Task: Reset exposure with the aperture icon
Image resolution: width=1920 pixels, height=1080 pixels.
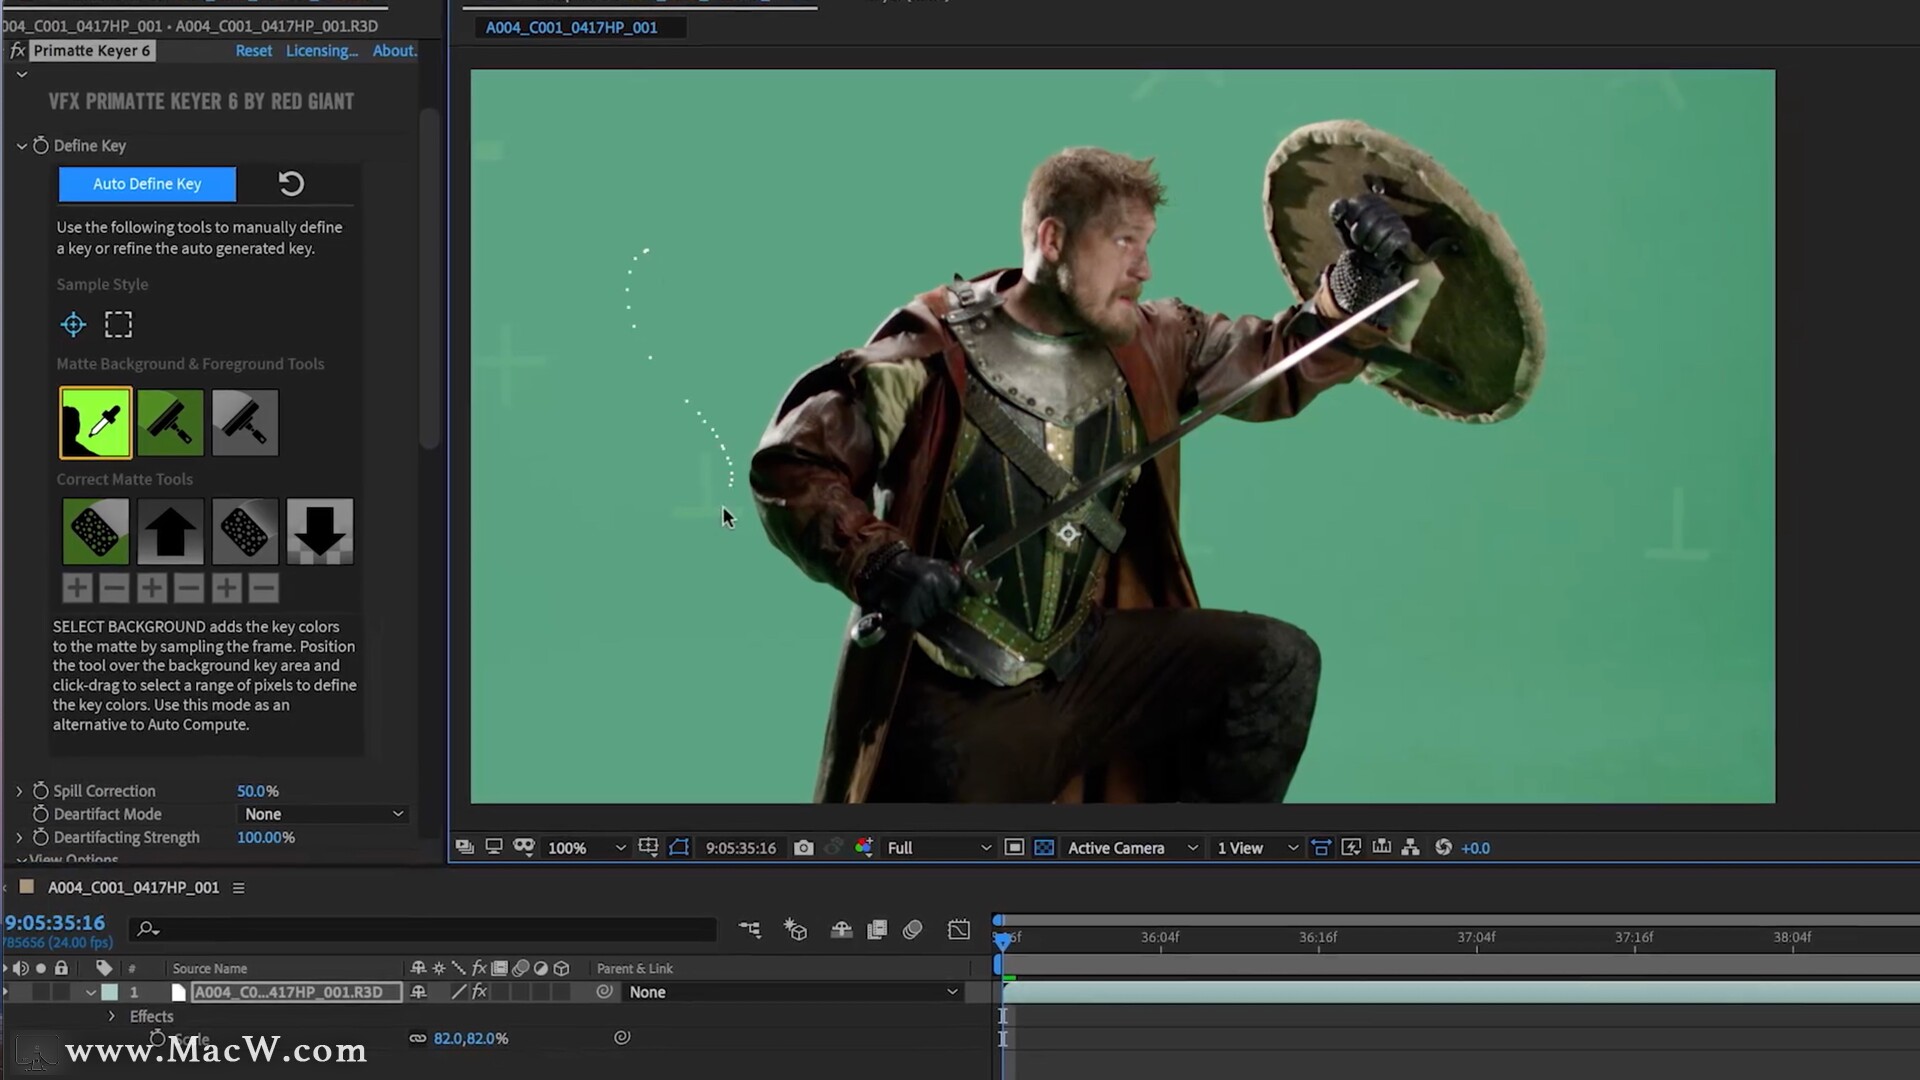Action: 1443,847
